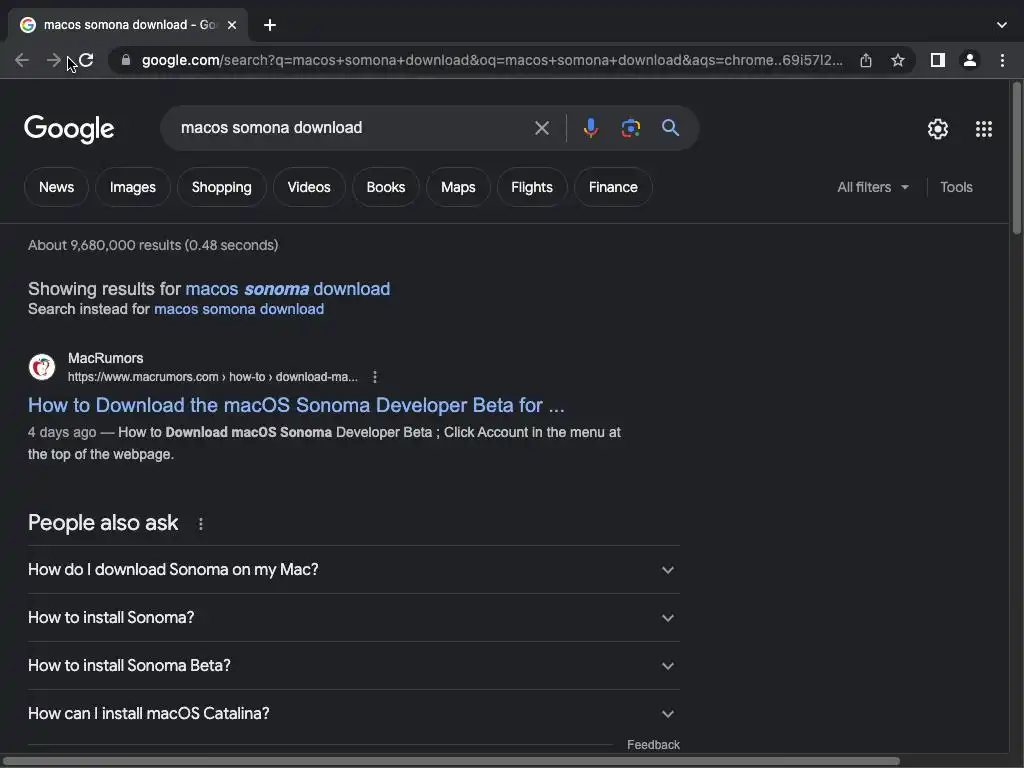1024x768 pixels.
Task: Select the Finance filter
Action: pos(613,187)
